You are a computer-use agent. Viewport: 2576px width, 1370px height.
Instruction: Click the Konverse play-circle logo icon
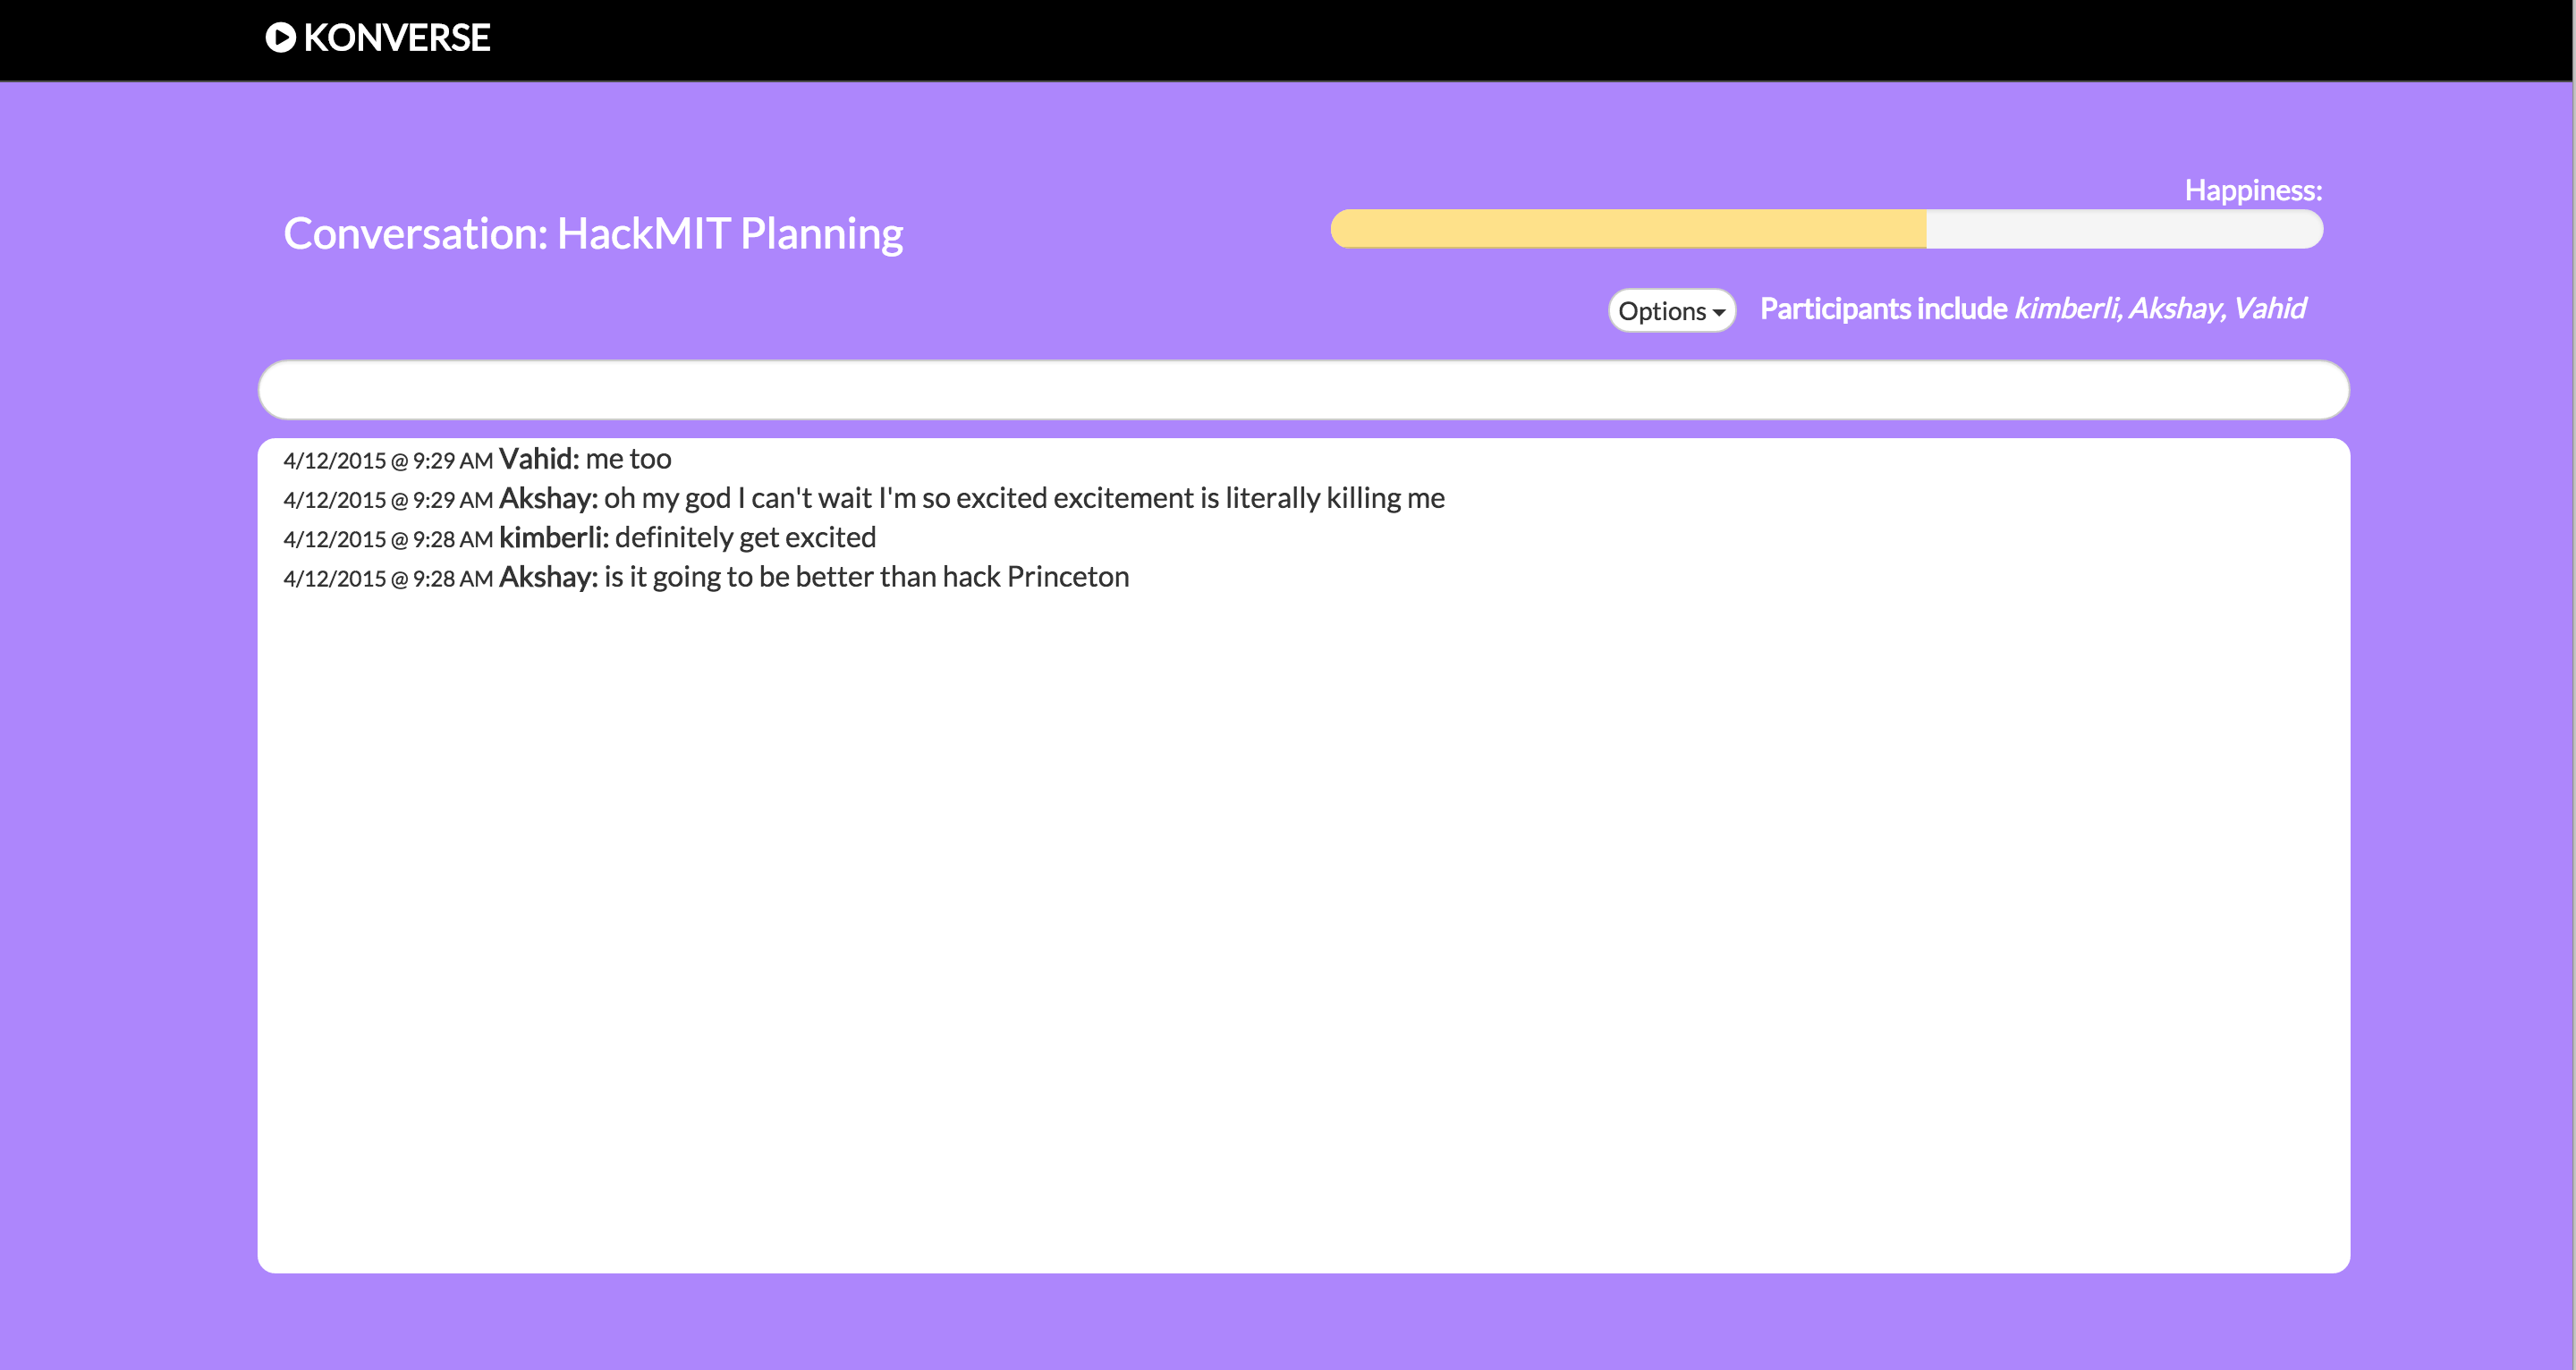[280, 38]
